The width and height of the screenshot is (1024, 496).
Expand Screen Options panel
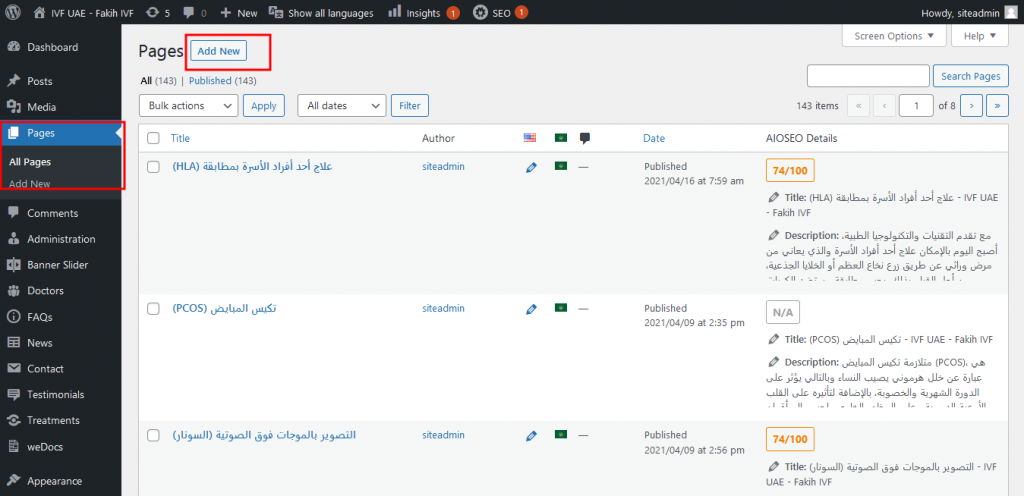(x=893, y=36)
